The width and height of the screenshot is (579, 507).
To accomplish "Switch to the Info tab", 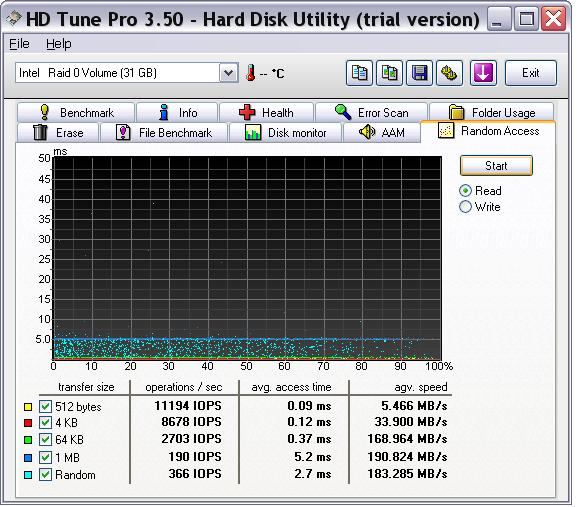I will click(x=177, y=112).
